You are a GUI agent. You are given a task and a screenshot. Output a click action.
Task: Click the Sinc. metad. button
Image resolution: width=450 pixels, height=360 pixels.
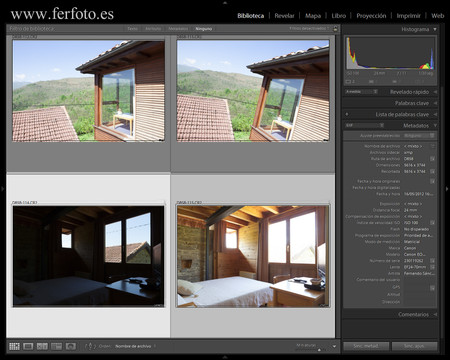[x=366, y=346]
